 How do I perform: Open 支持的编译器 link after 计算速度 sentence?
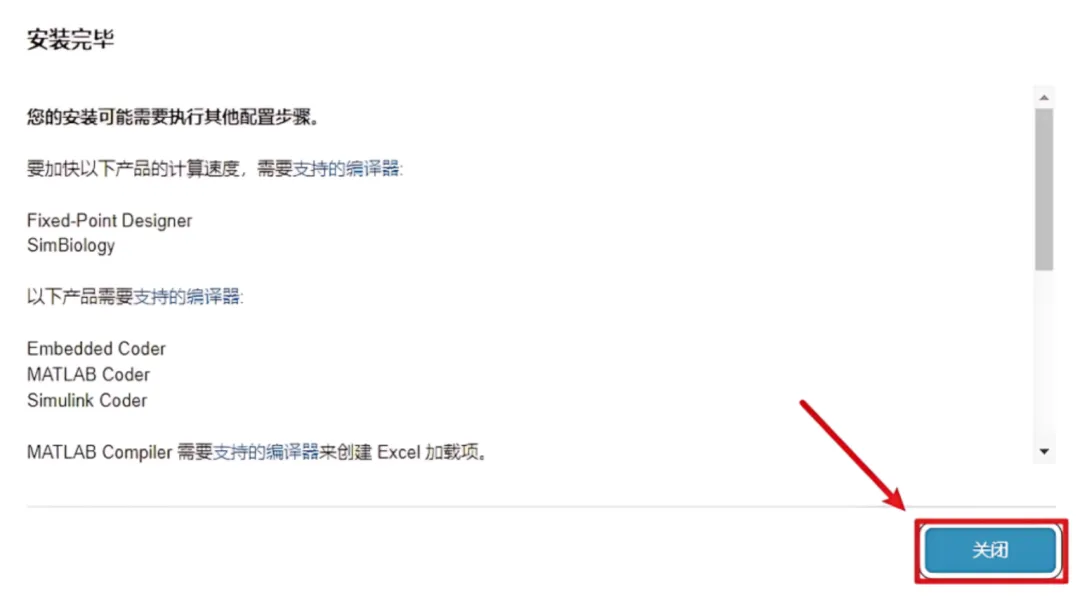click(346, 169)
